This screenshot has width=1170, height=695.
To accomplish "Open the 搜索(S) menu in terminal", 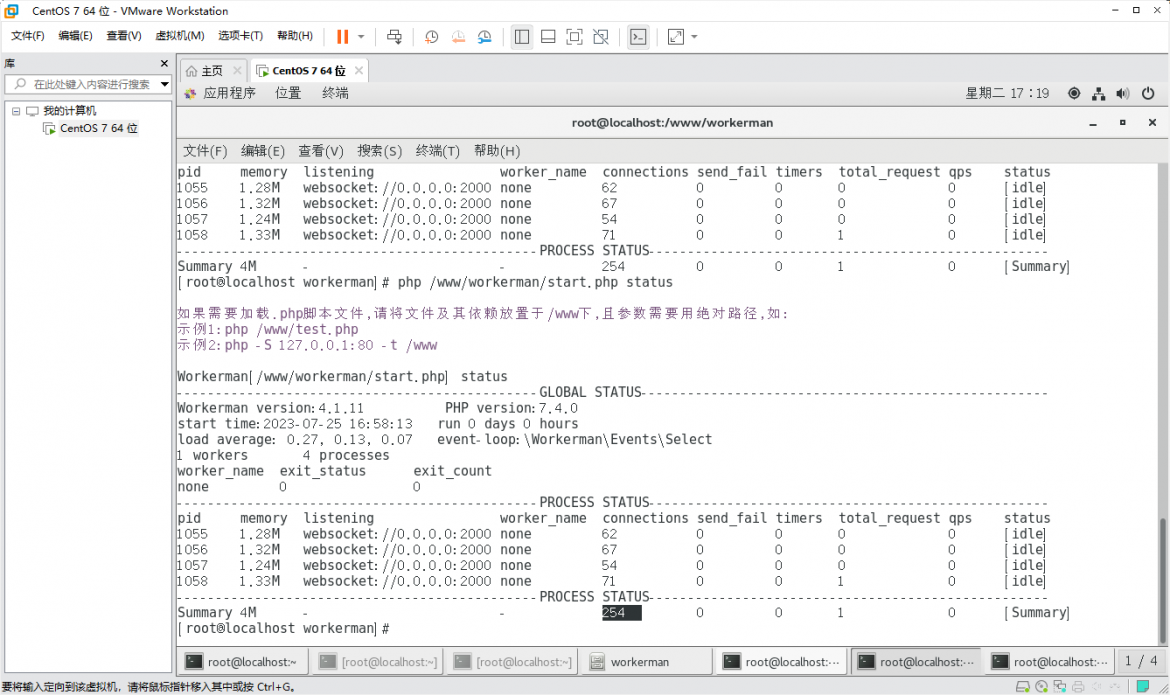I will point(379,151).
